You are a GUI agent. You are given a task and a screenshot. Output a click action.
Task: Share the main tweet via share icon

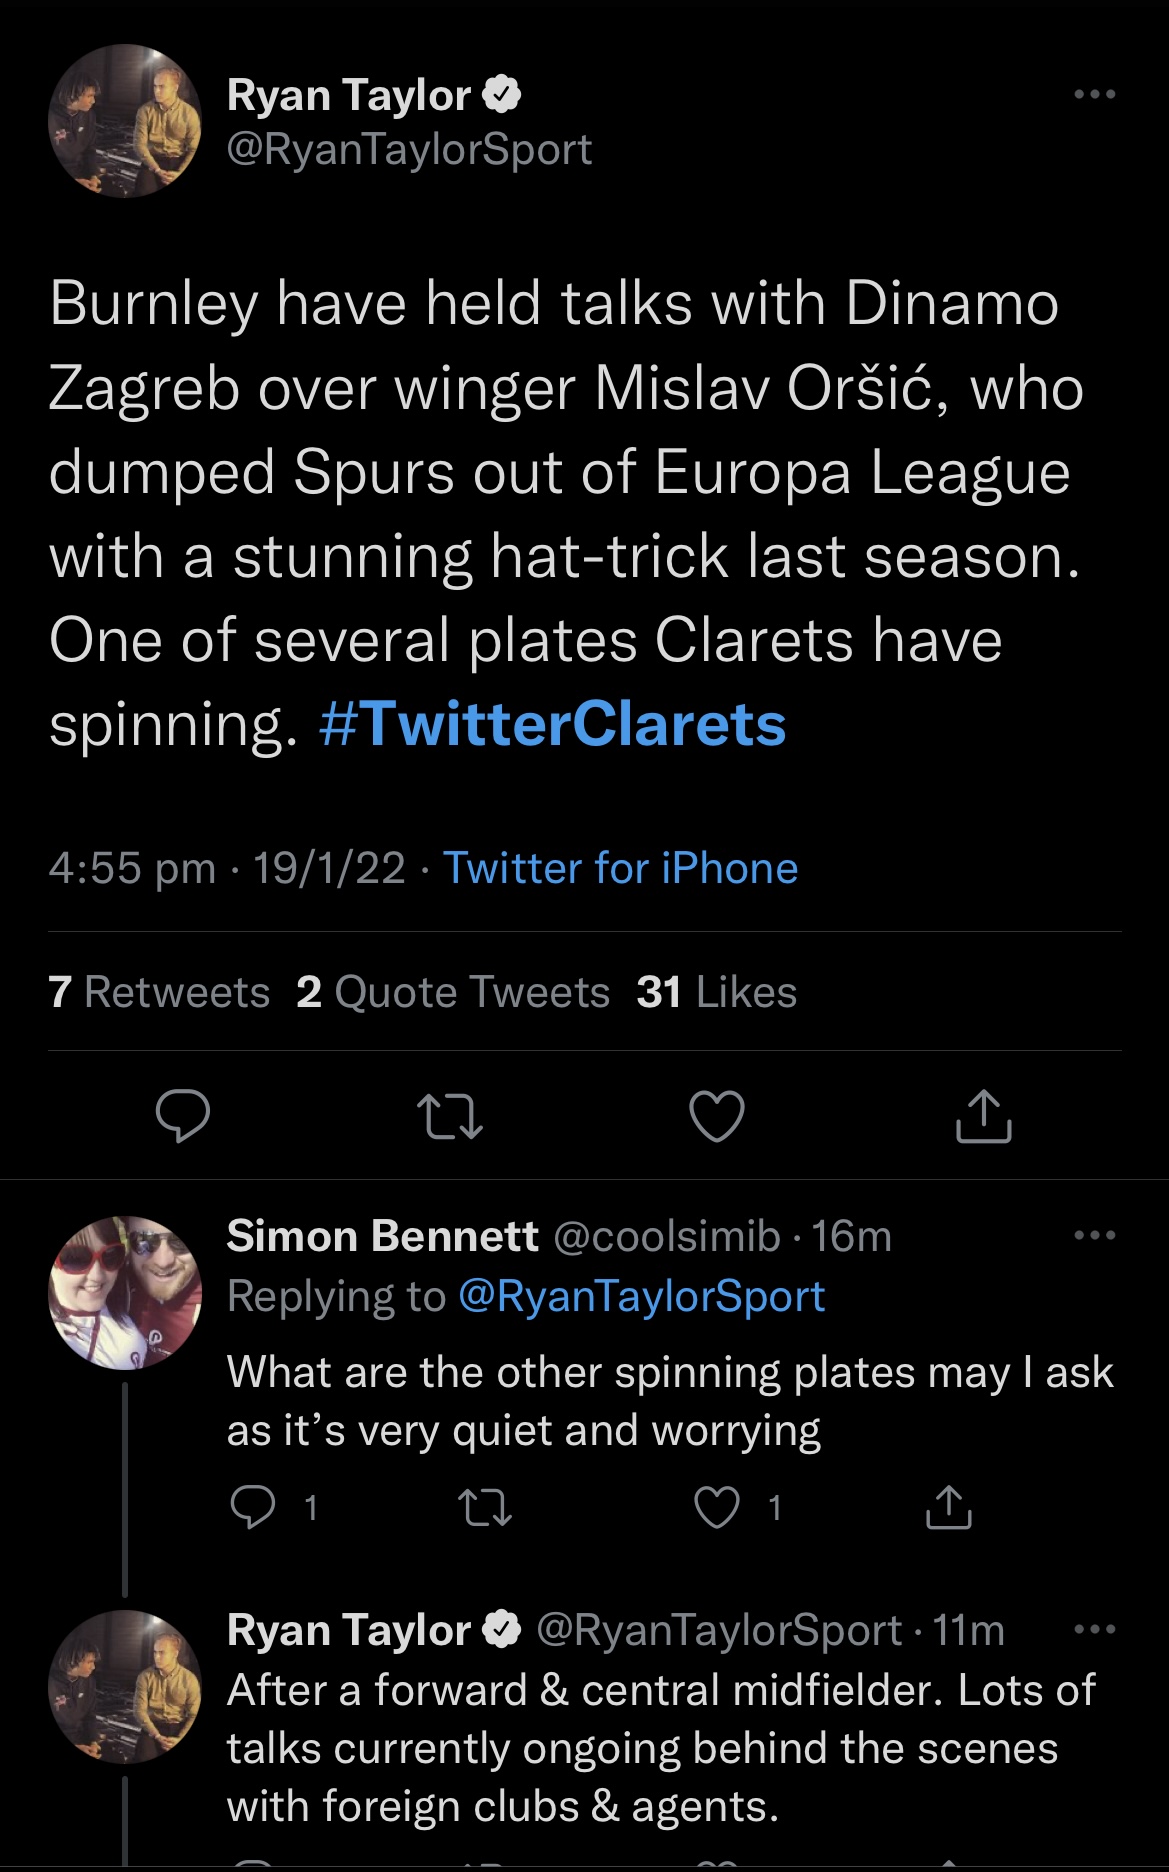[x=983, y=1116]
